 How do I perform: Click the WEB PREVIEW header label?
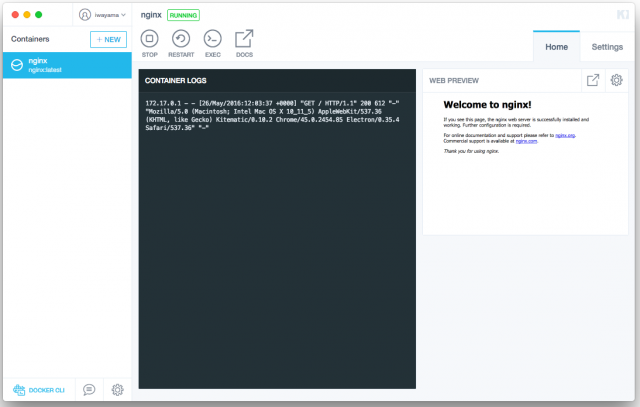click(454, 81)
